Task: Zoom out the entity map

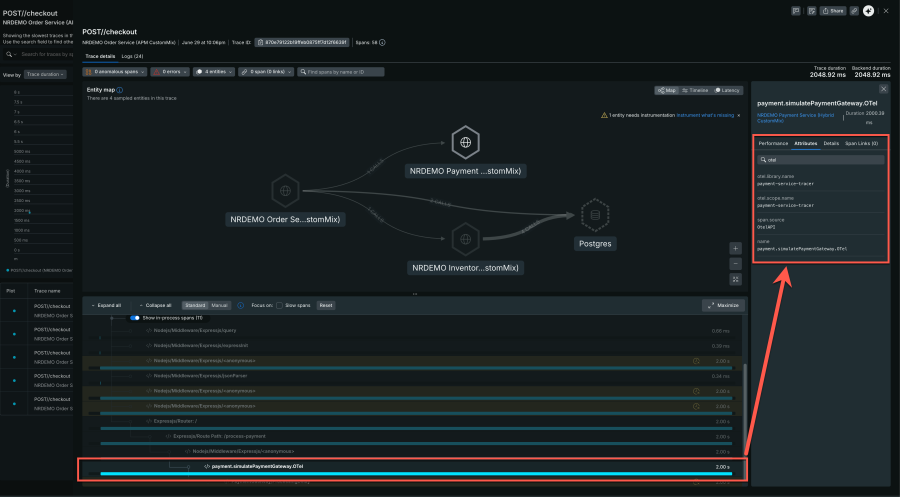Action: pyautogui.click(x=735, y=264)
